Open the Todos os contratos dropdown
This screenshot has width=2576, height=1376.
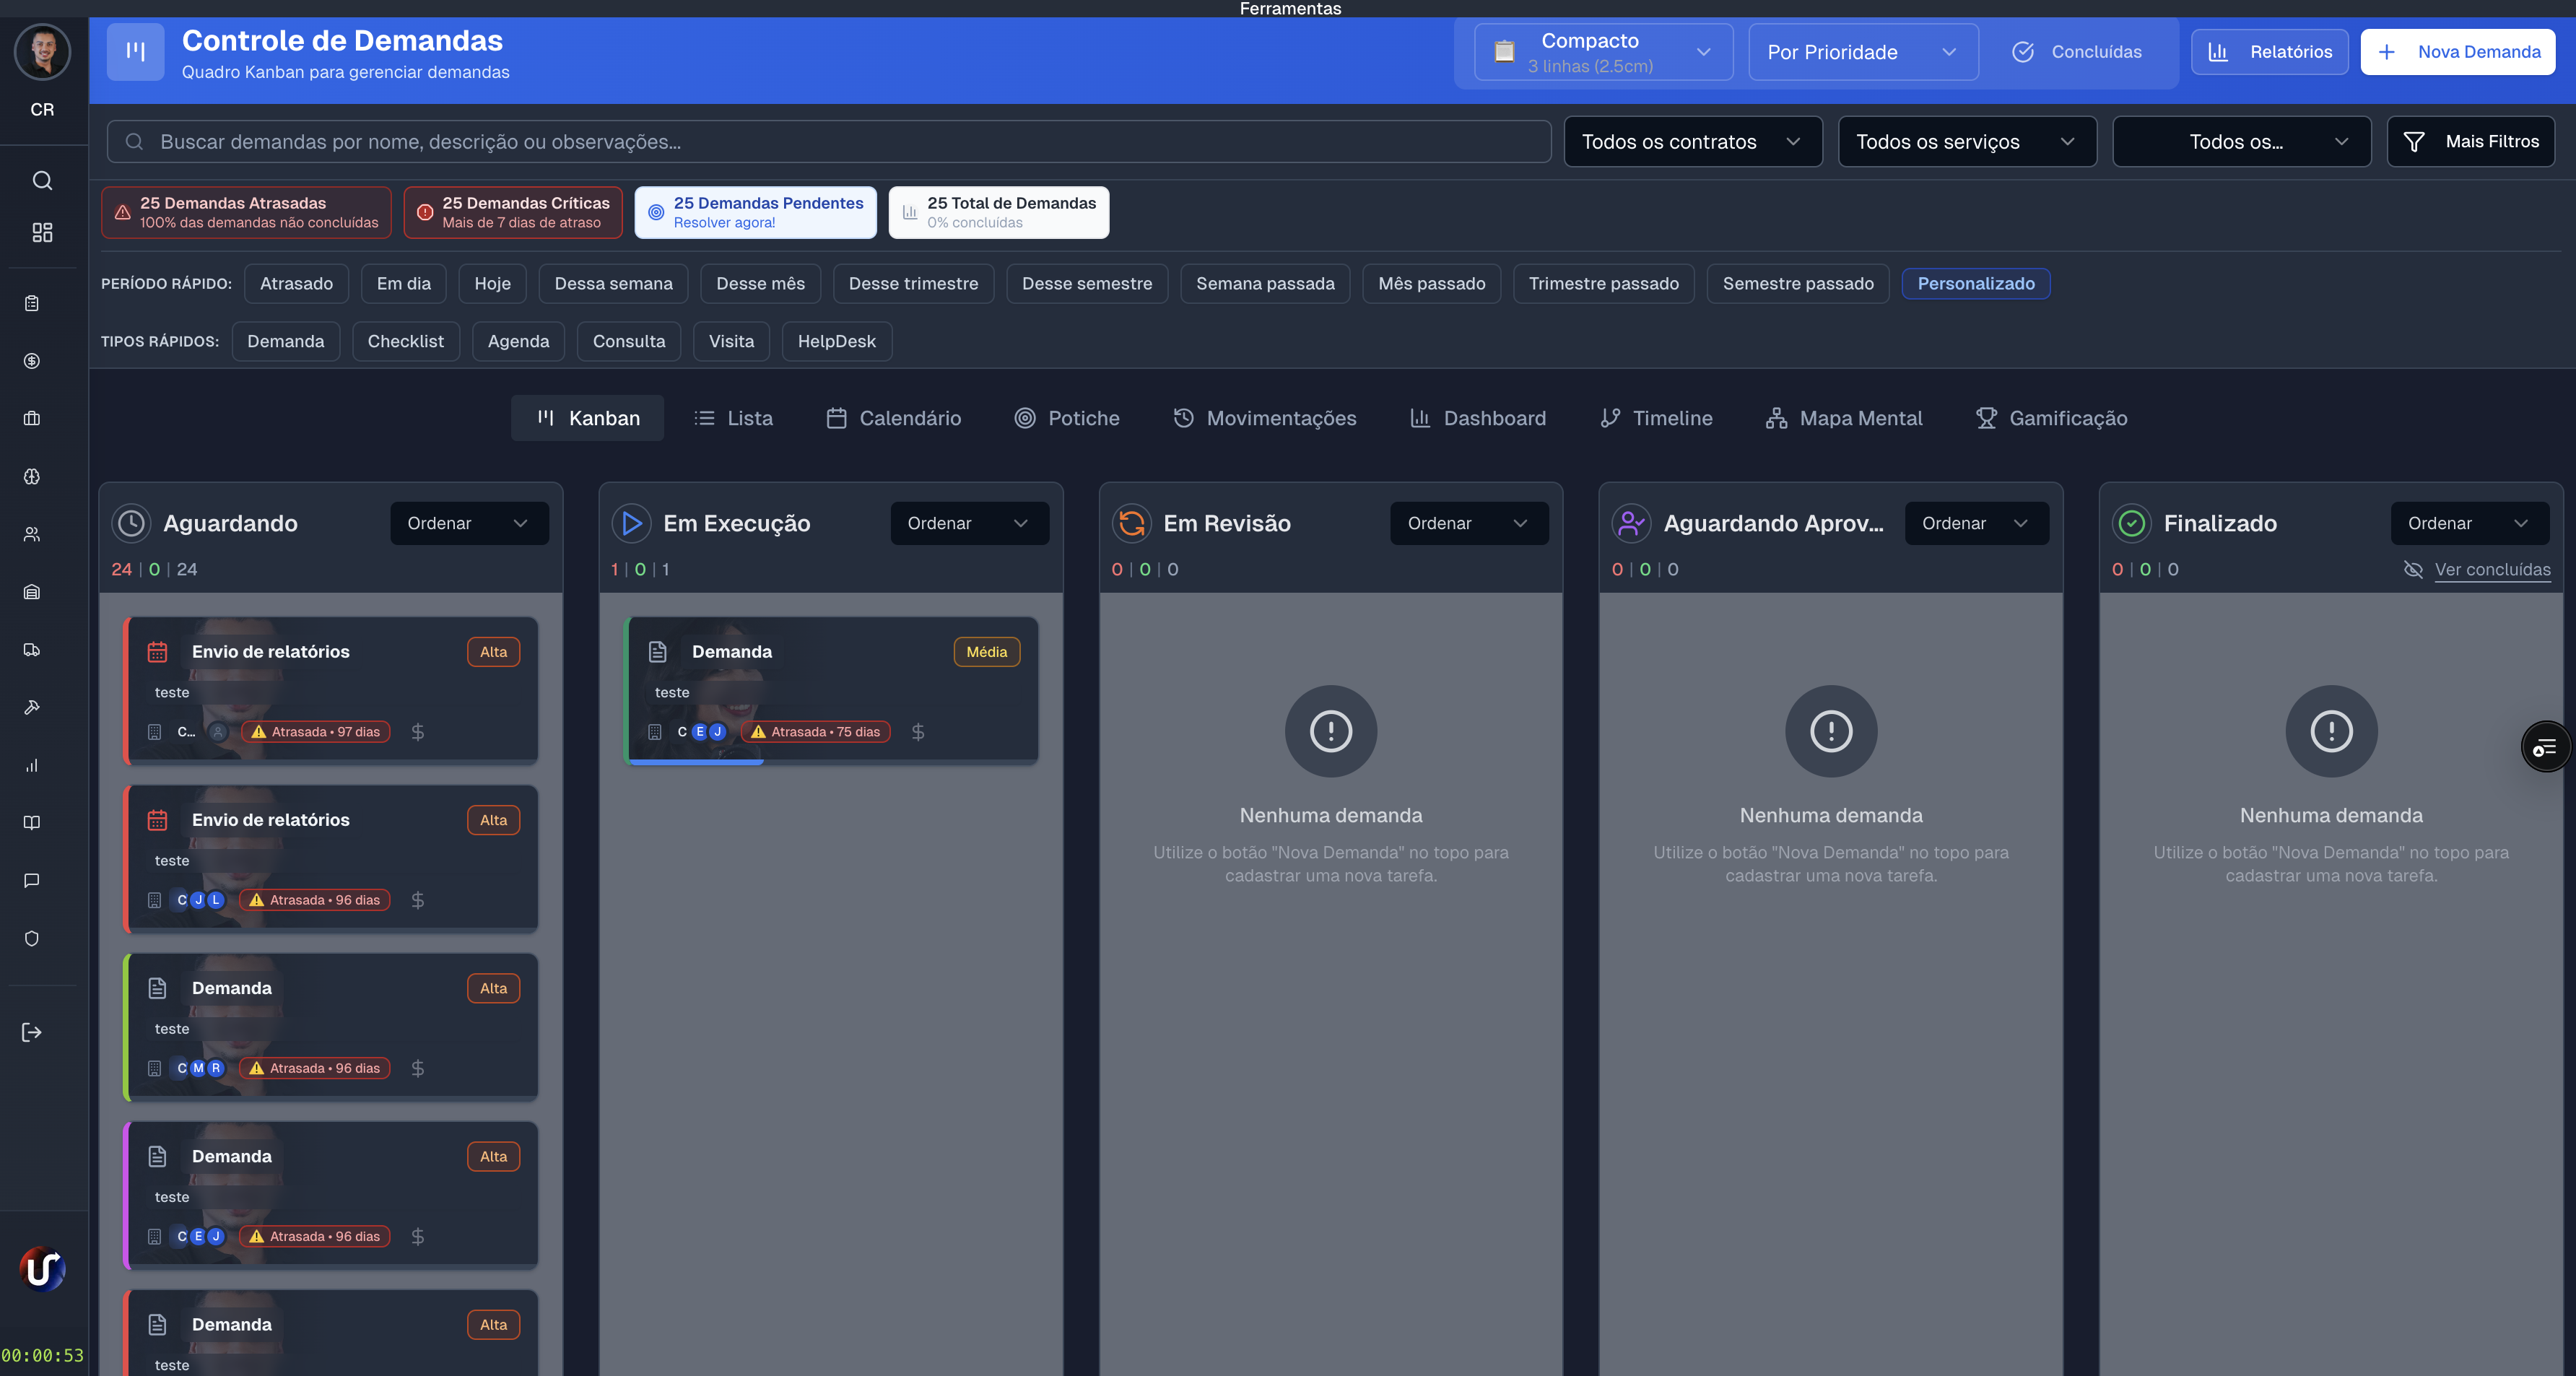coord(1692,142)
